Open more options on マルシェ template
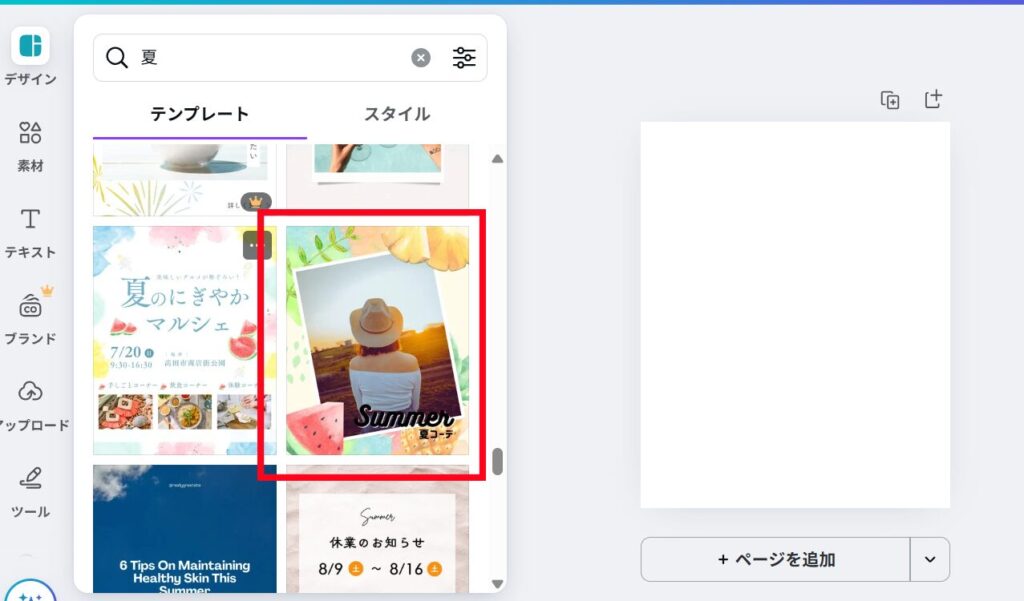The width and height of the screenshot is (1024, 601). 257,246
